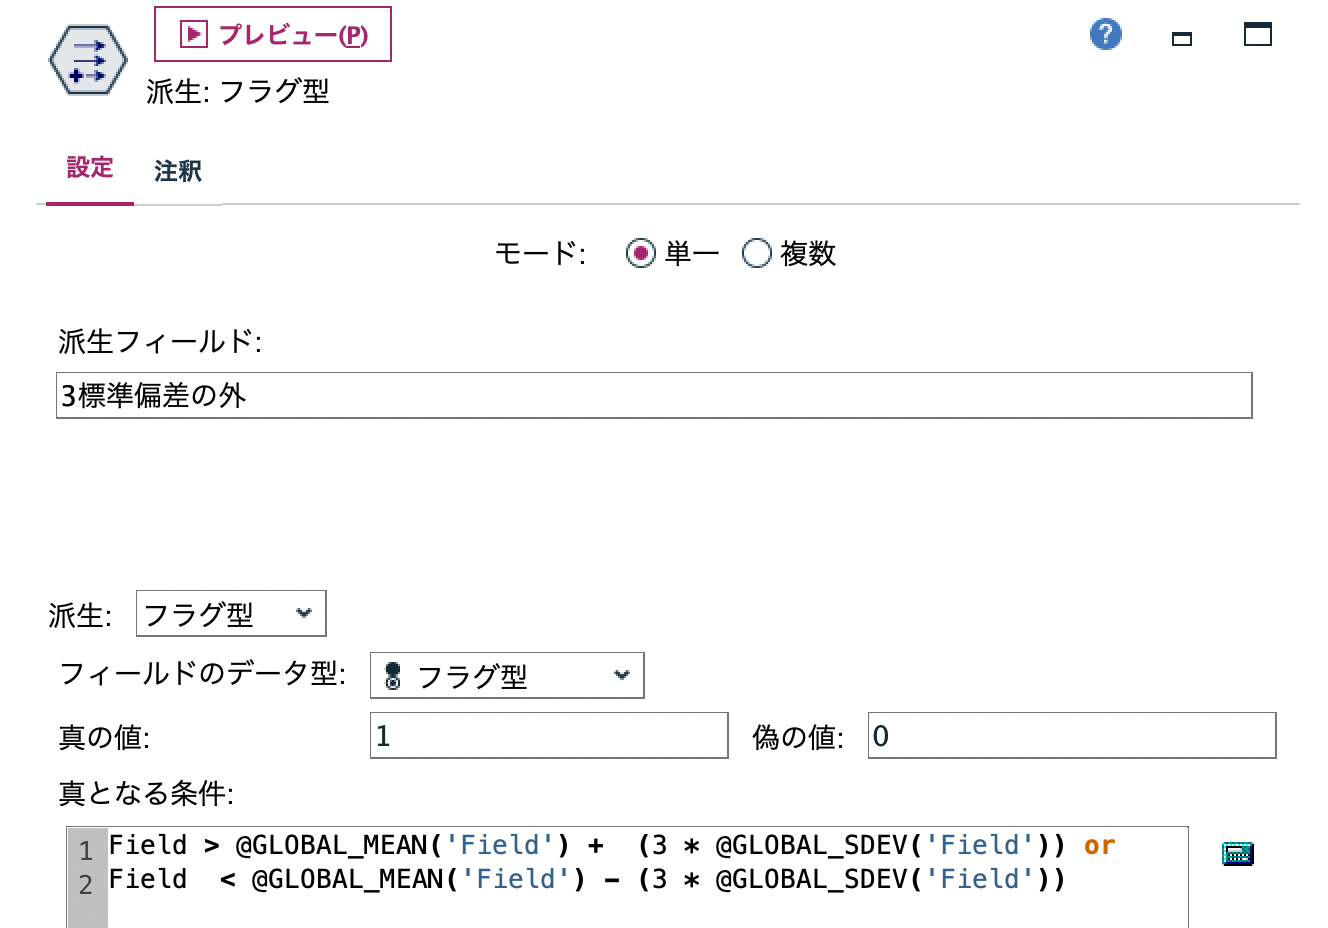Select the 複数 mode radio button

757,254
